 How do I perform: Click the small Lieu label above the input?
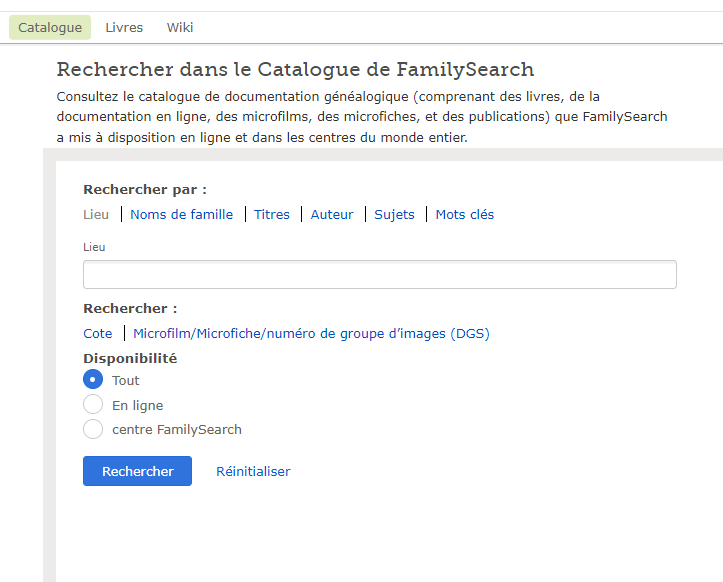(x=94, y=246)
